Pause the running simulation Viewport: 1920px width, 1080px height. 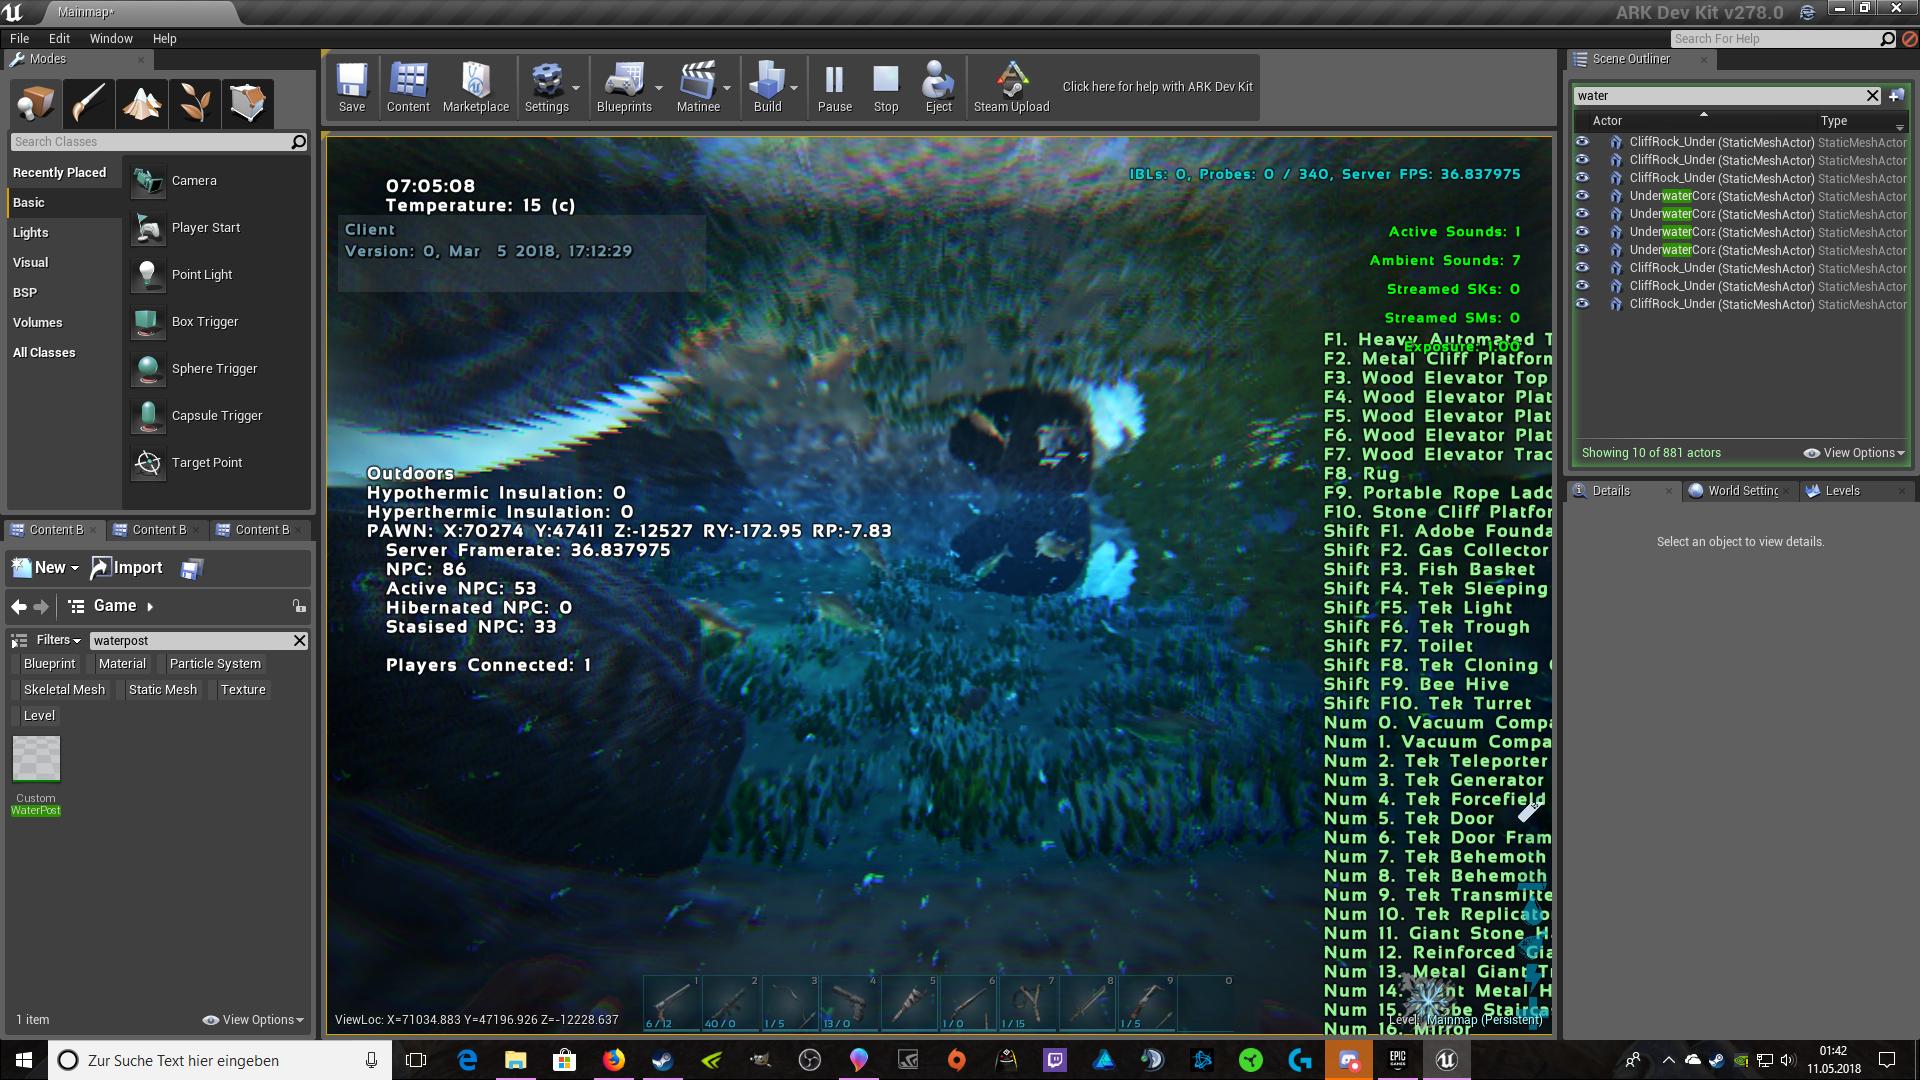[x=834, y=88]
